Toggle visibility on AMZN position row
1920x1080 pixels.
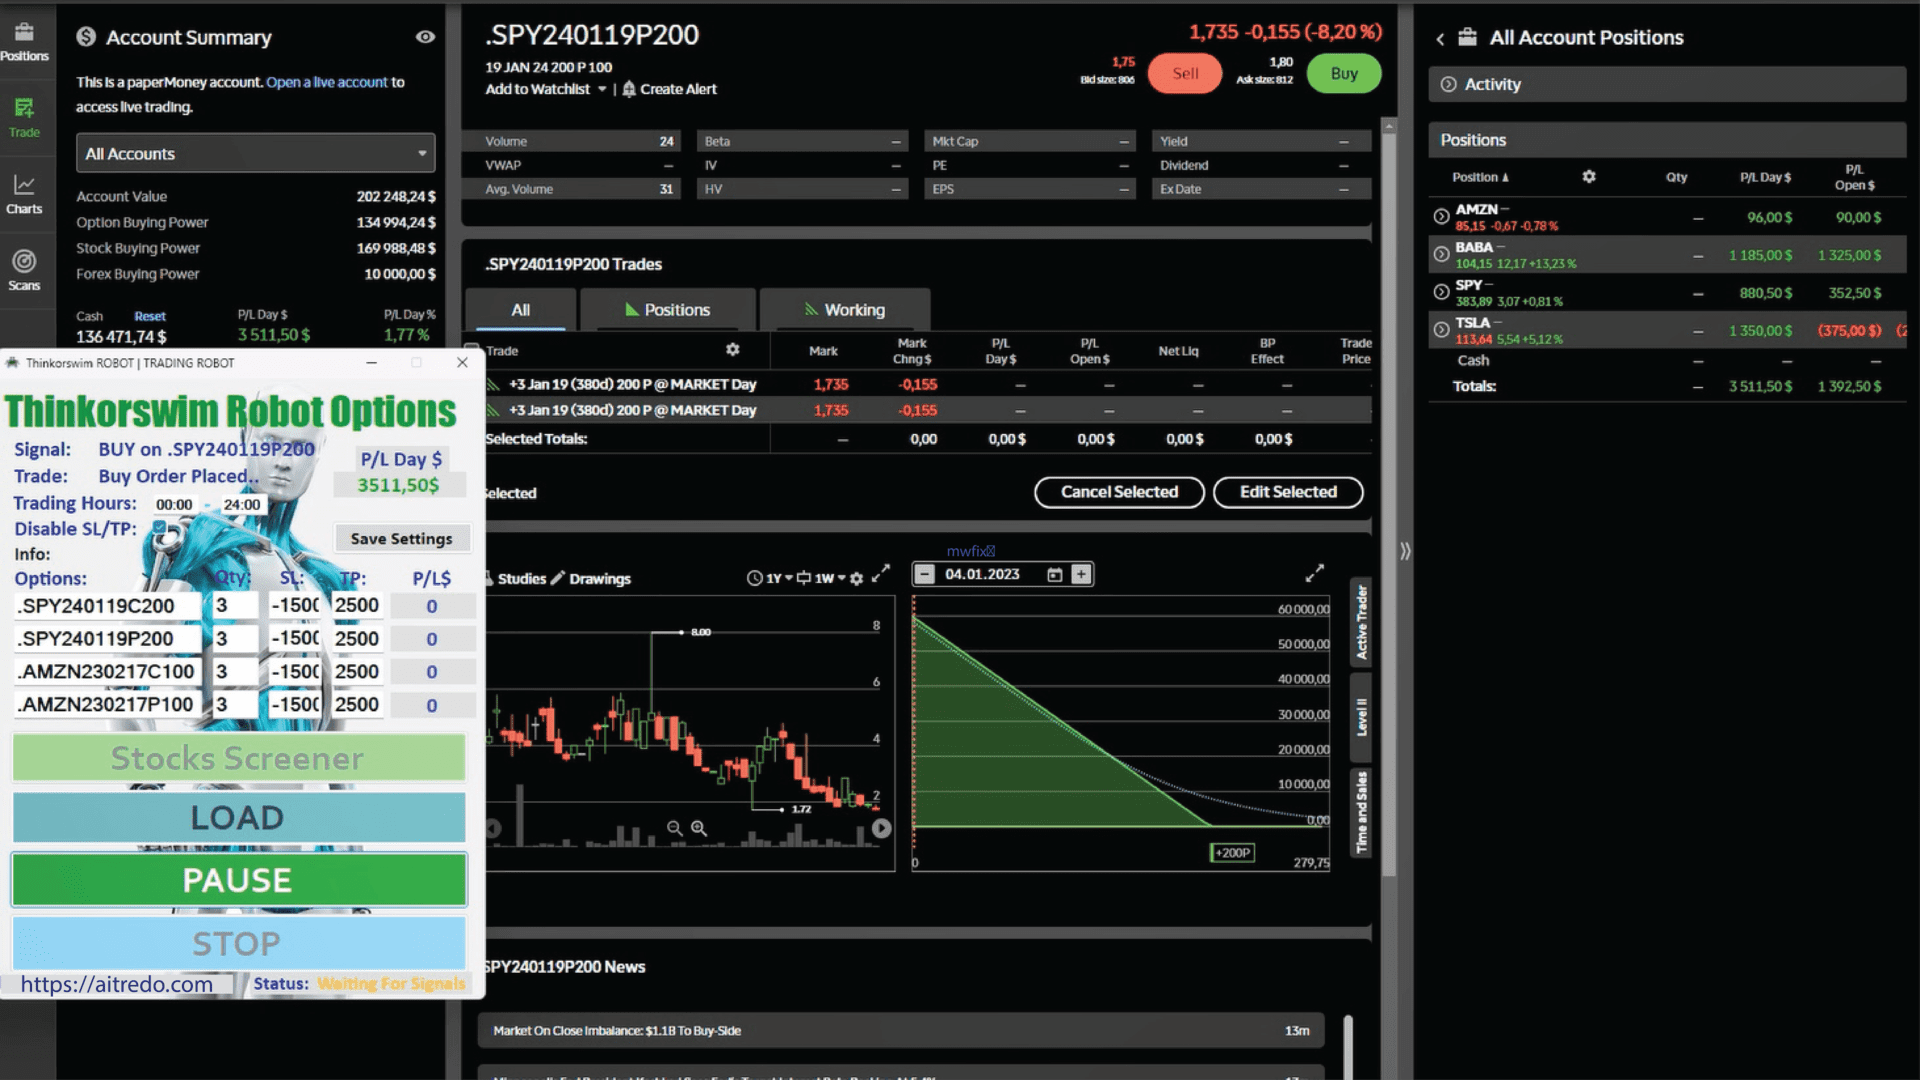pyautogui.click(x=1441, y=216)
